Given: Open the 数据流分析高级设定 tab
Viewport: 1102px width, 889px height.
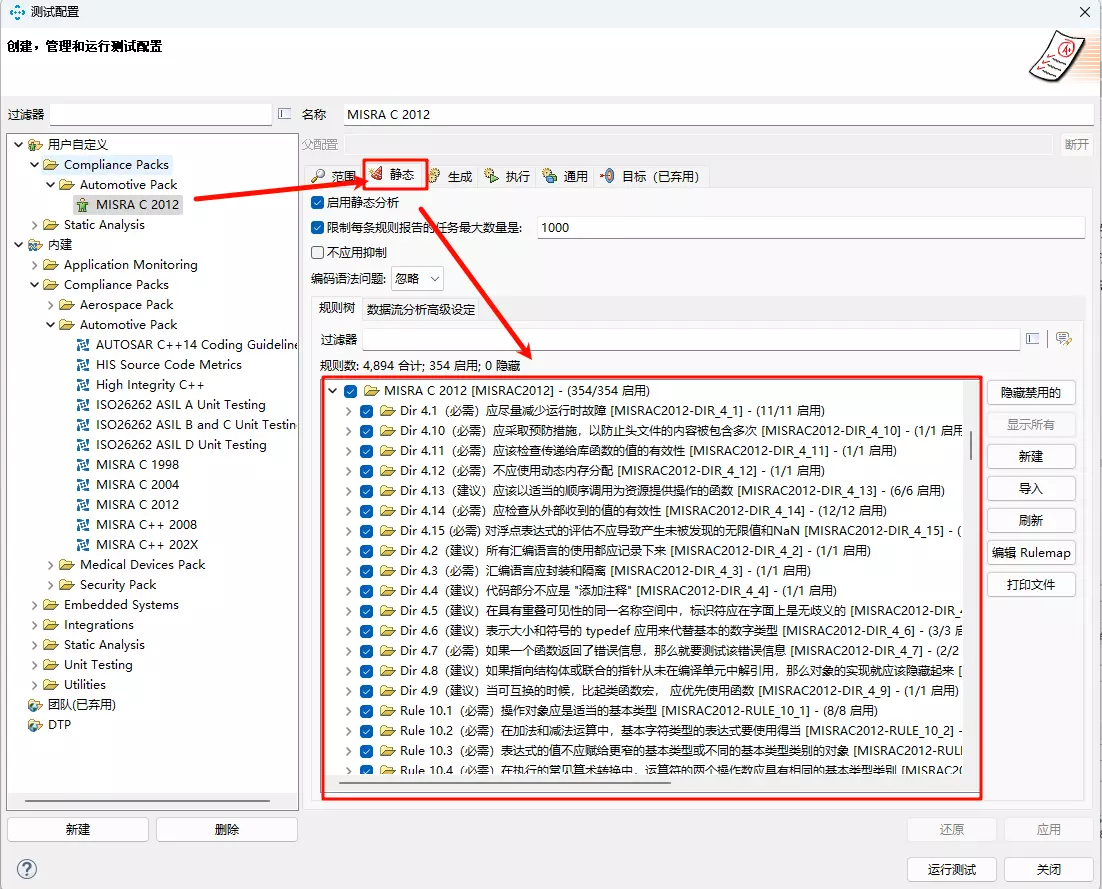Looking at the screenshot, I should [x=421, y=309].
